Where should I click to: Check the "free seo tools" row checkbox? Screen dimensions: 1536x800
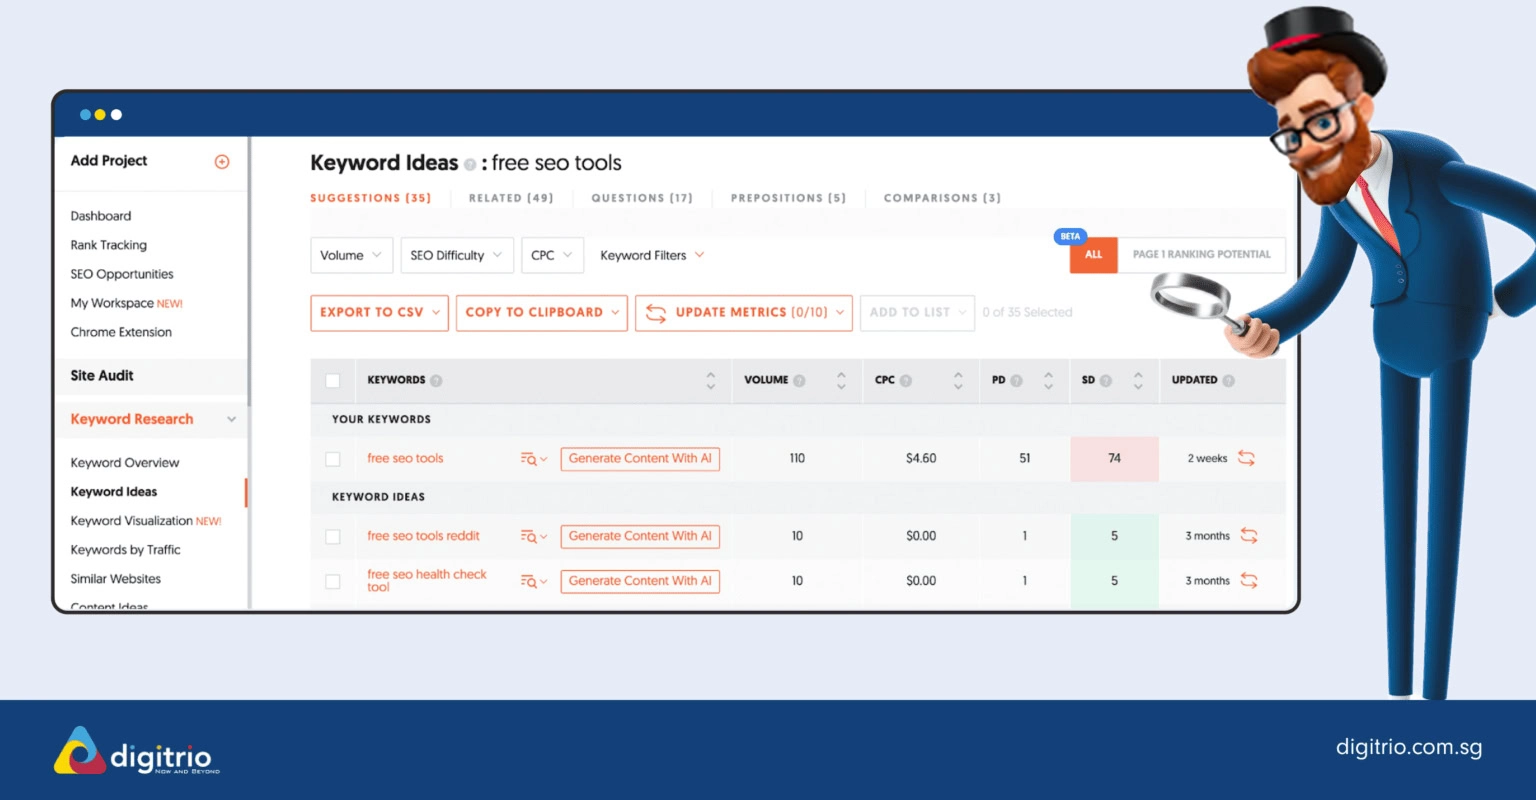click(x=333, y=458)
